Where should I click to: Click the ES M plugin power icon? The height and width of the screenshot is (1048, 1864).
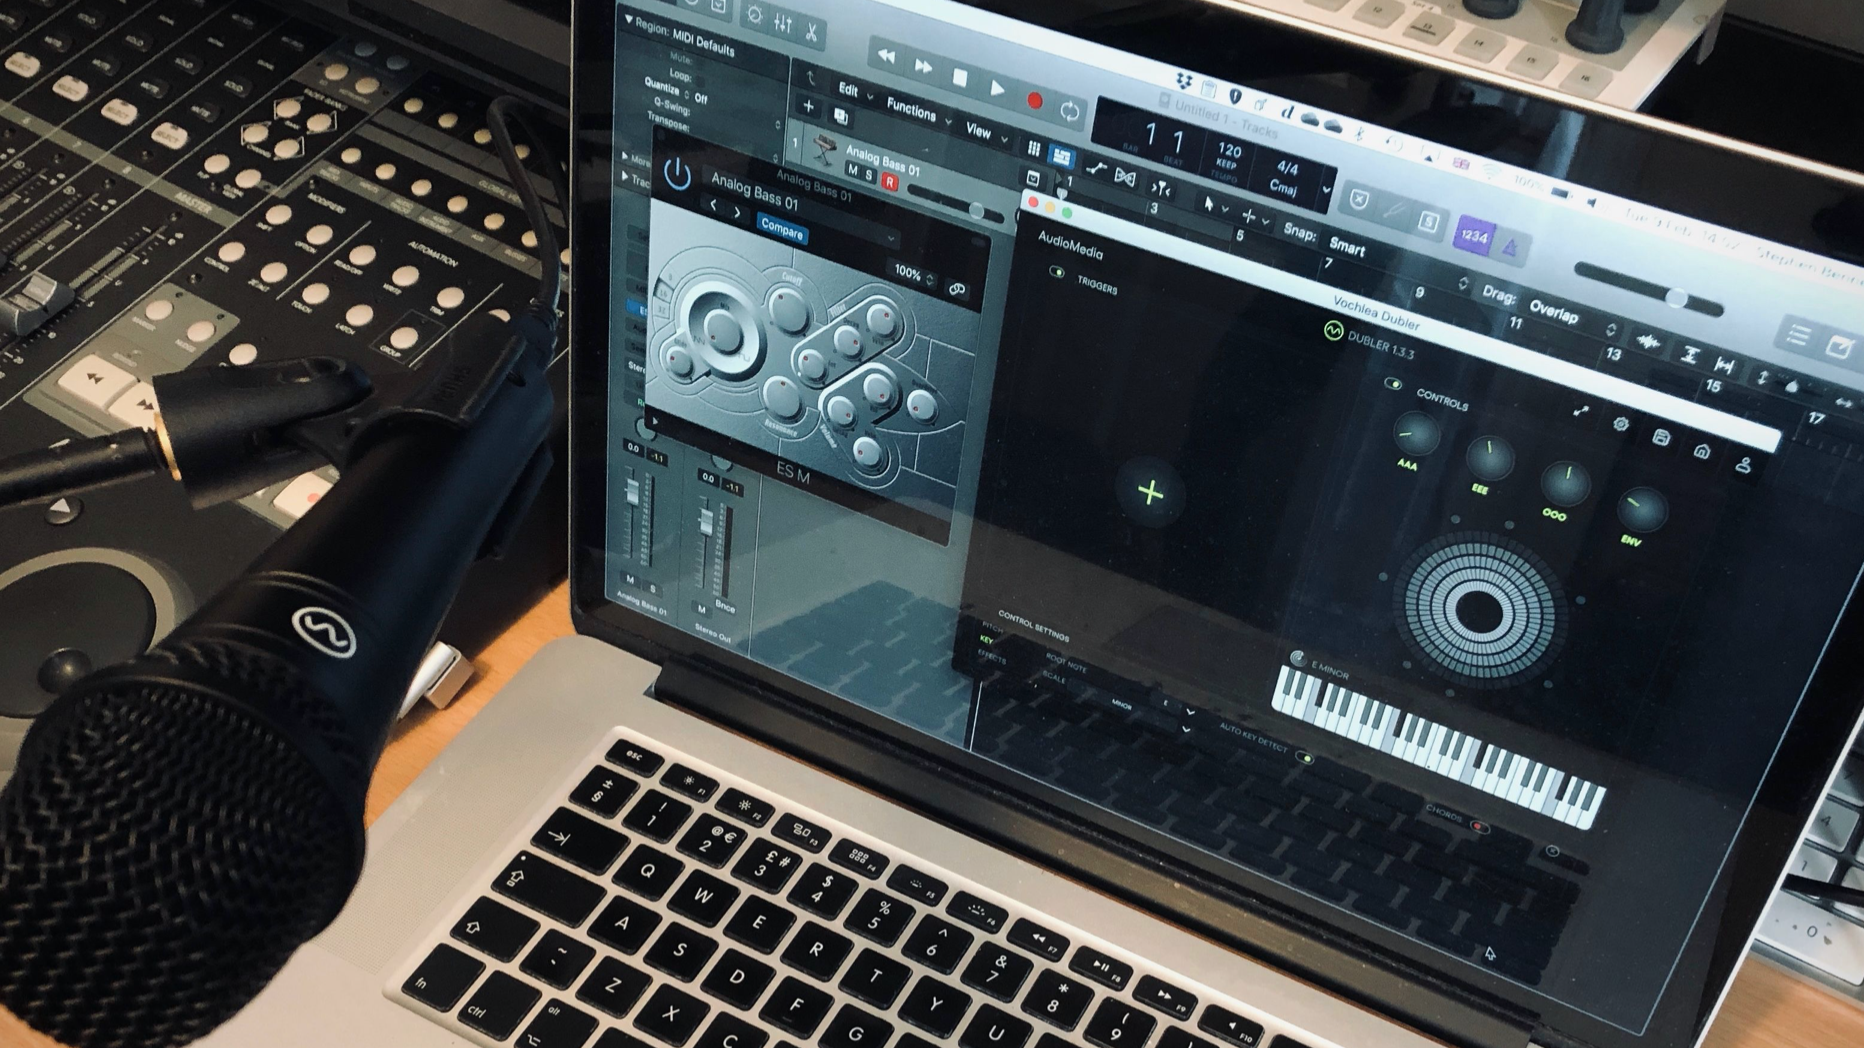tap(678, 175)
